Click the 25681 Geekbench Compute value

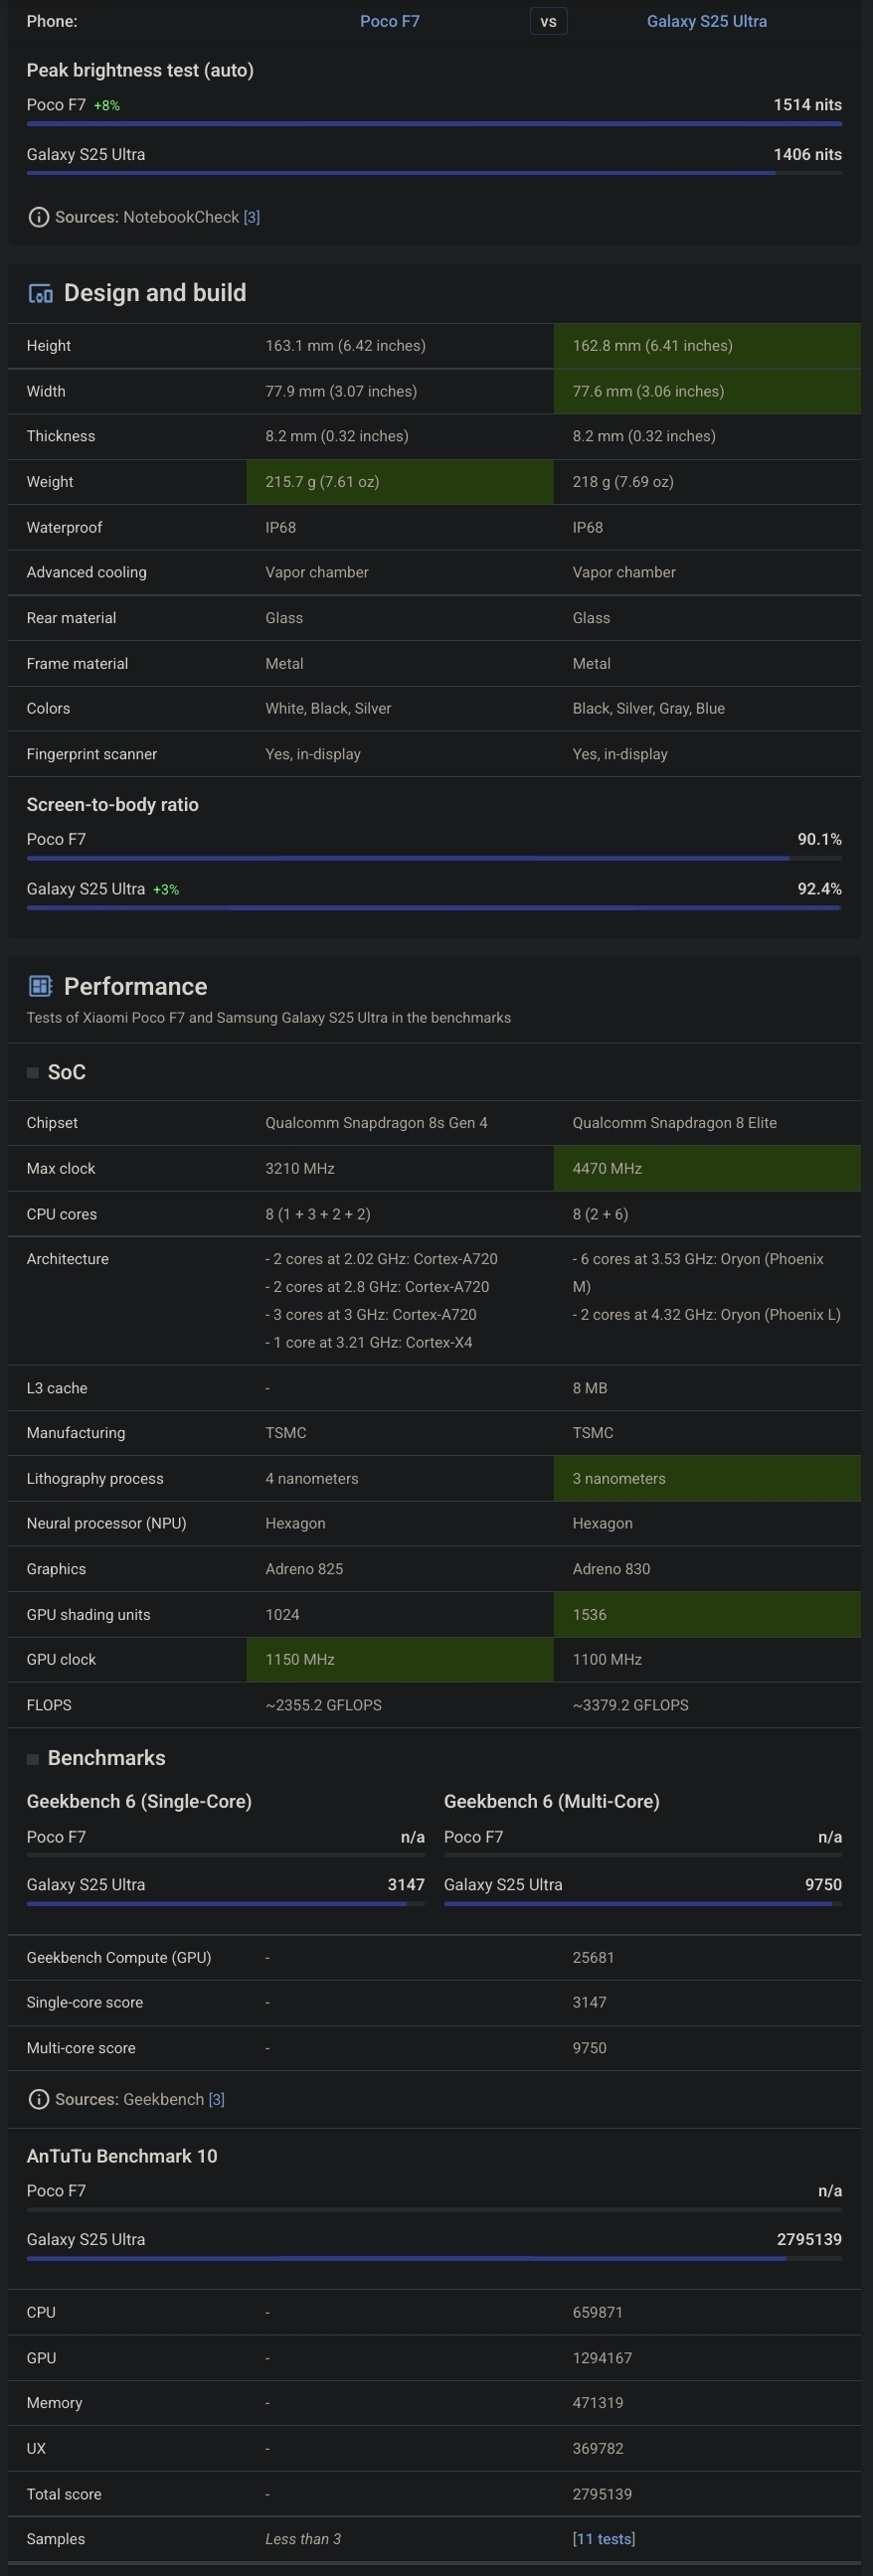click(x=593, y=1957)
